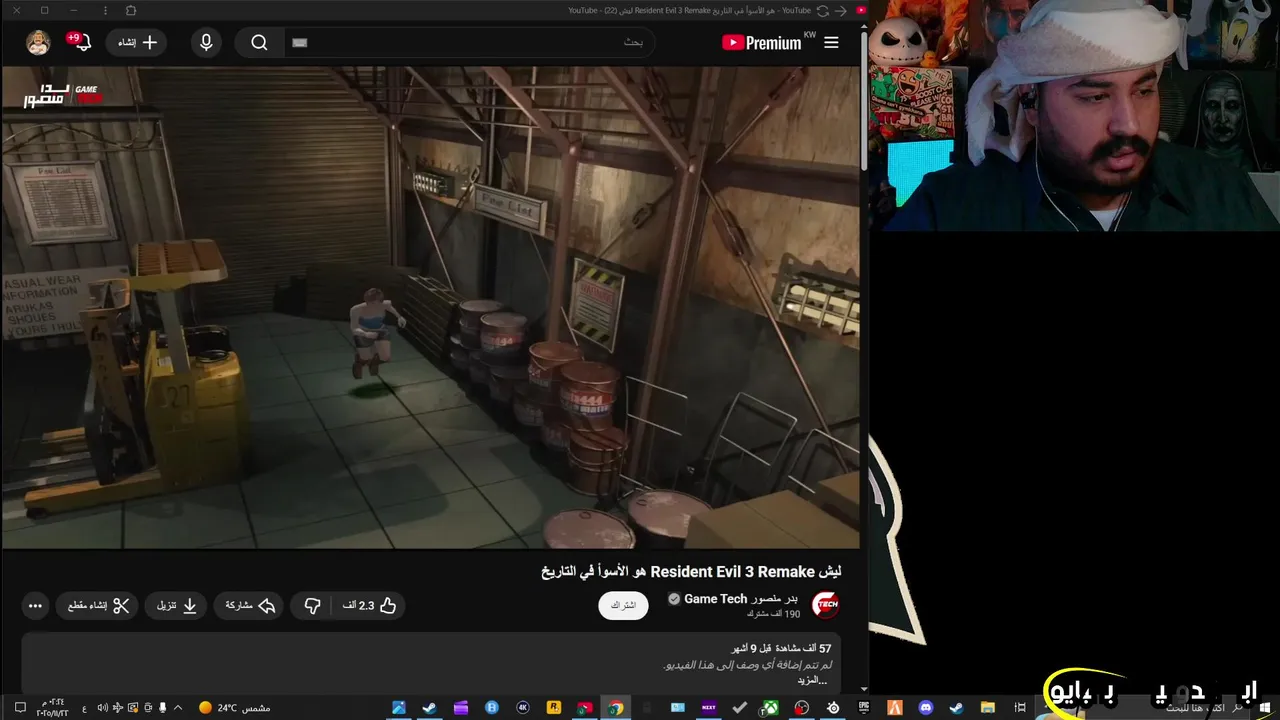The width and height of the screenshot is (1280, 720).
Task: Open the Xbox app from the taskbar
Action: [770, 708]
